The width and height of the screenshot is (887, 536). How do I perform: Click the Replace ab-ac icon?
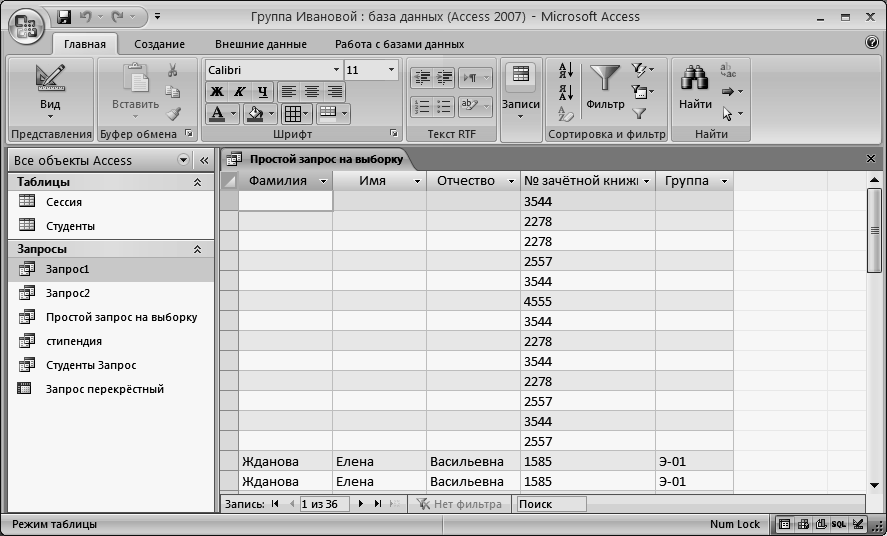coord(728,70)
